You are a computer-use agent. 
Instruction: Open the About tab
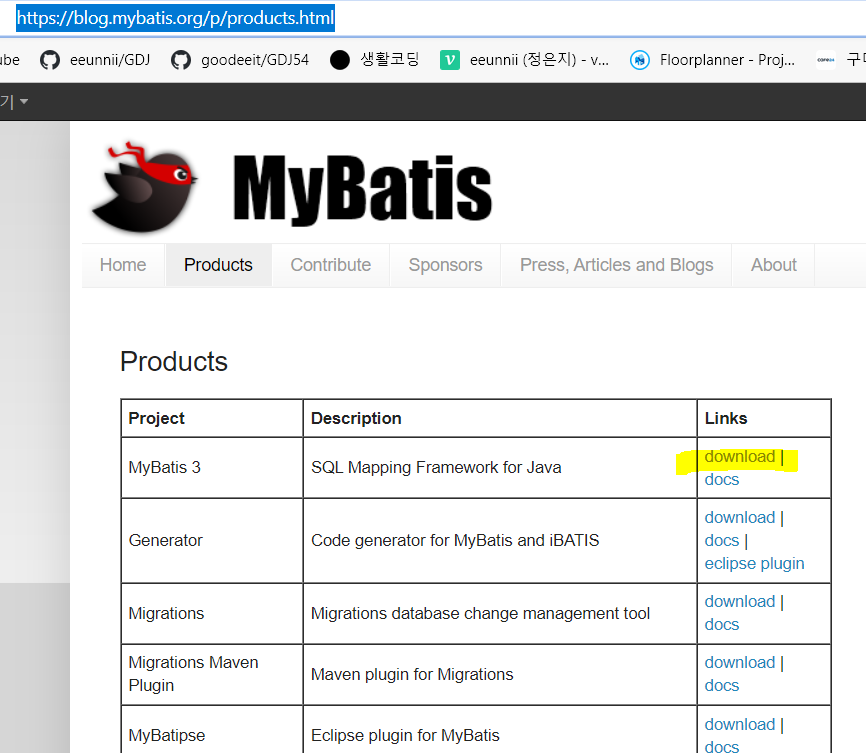tap(773, 265)
